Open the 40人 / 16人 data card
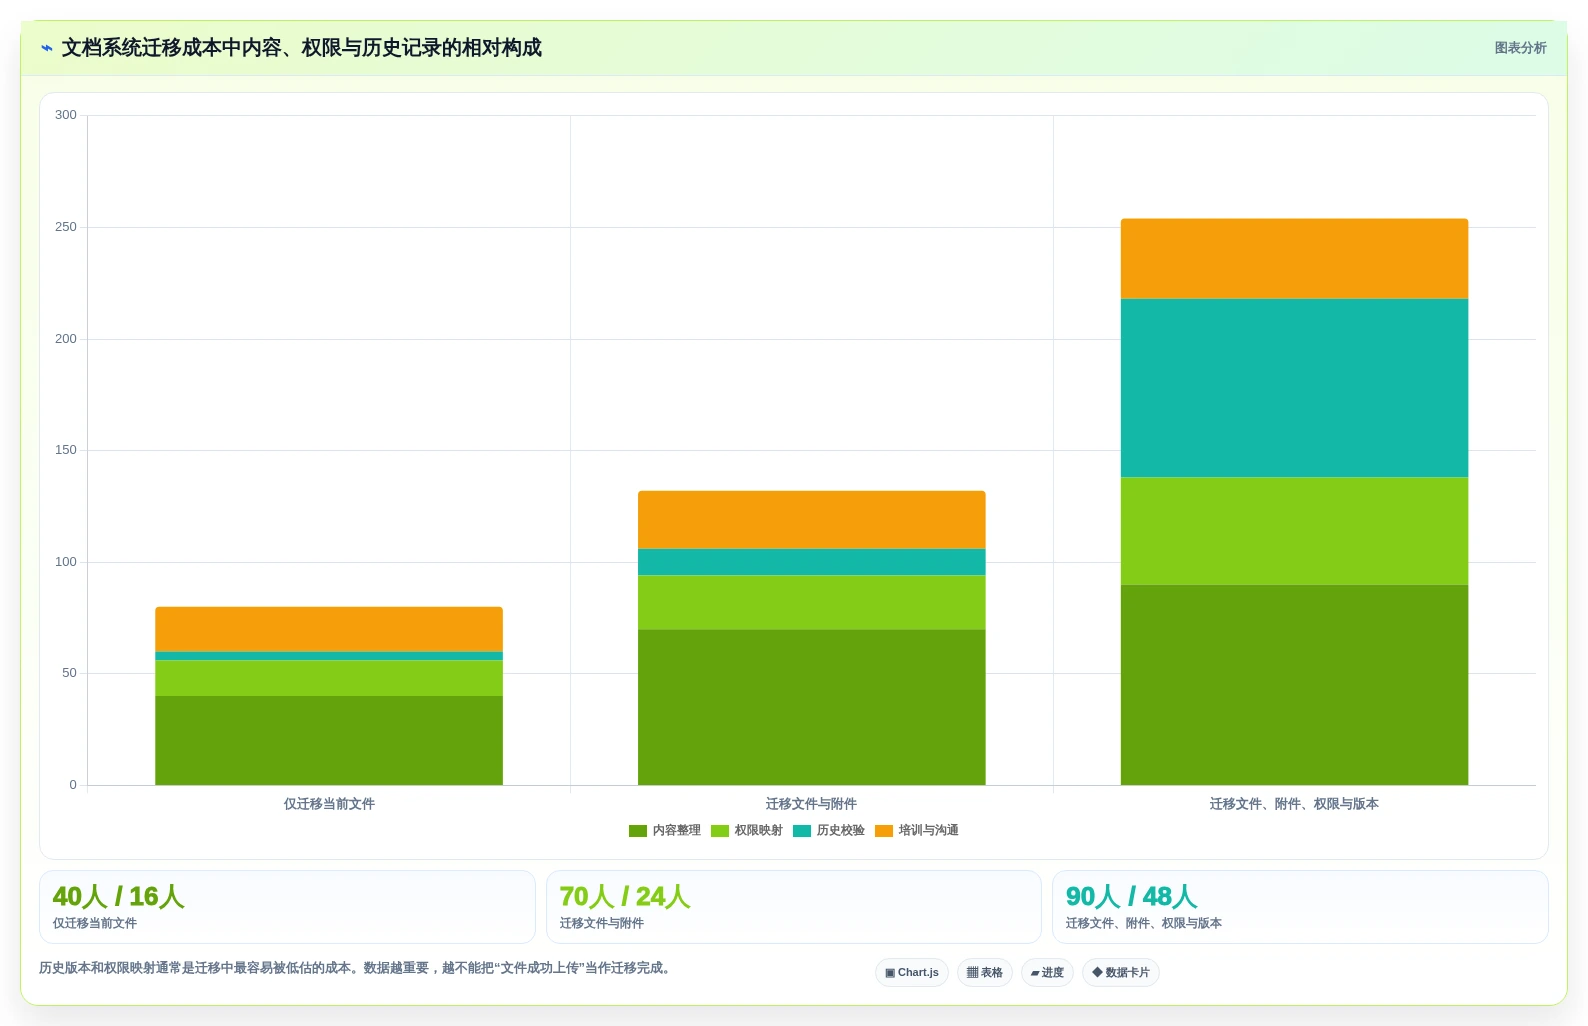Viewport: 1588px width, 1026px height. point(287,907)
